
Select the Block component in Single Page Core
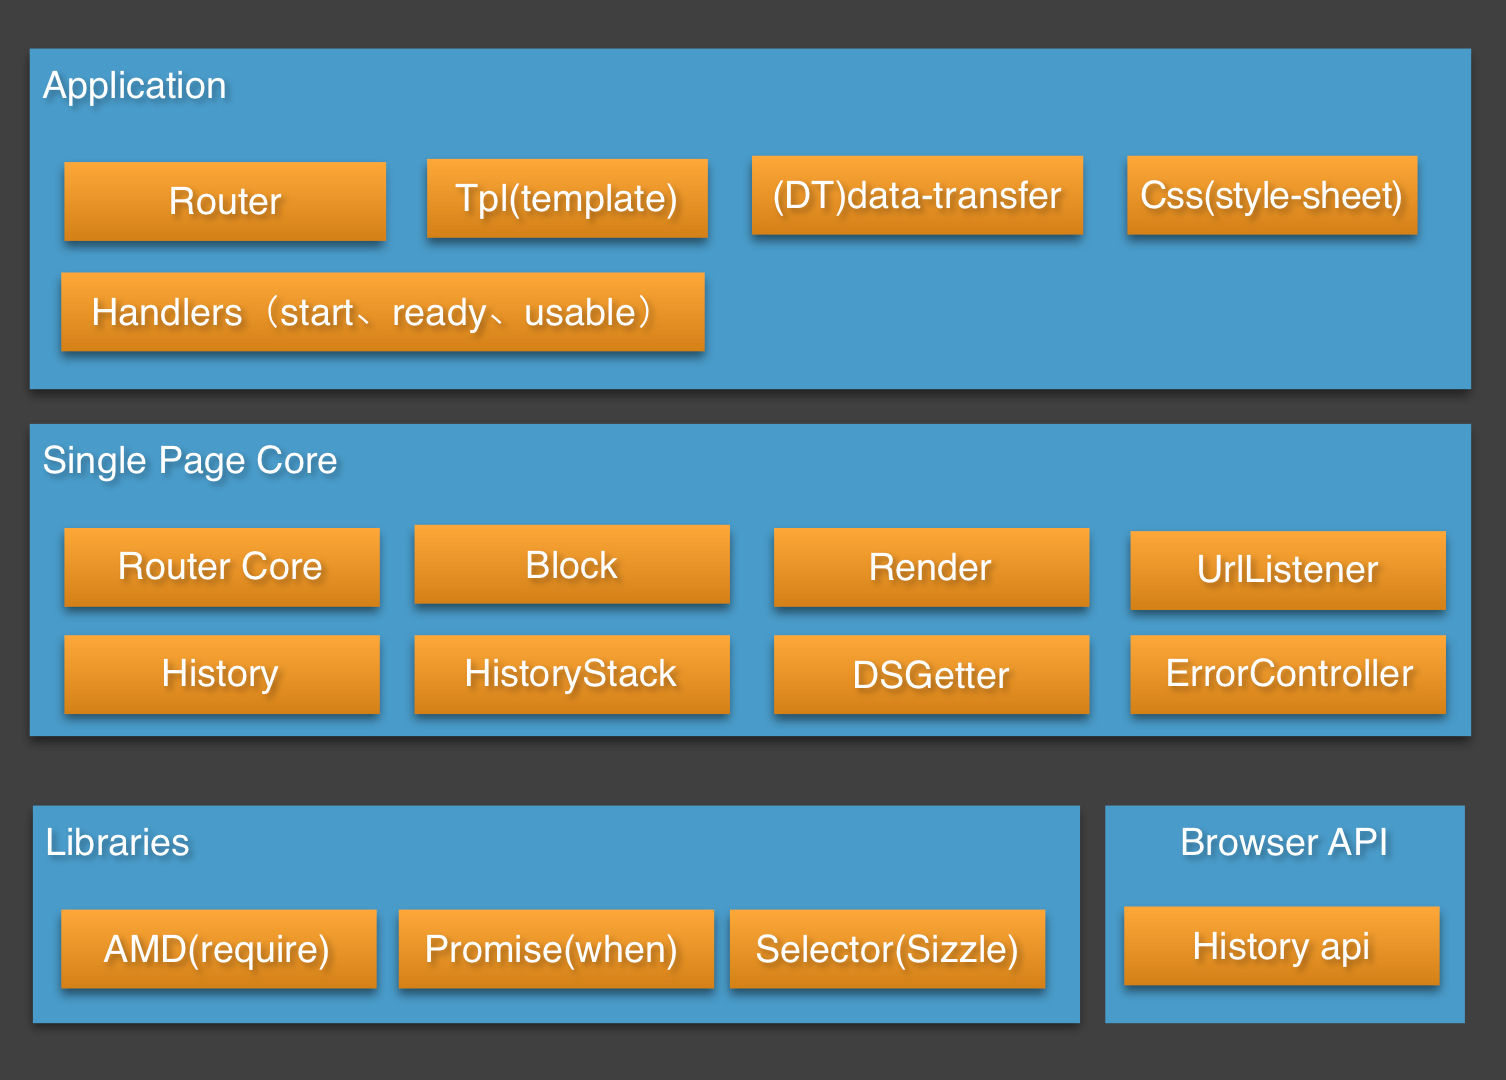point(571,564)
